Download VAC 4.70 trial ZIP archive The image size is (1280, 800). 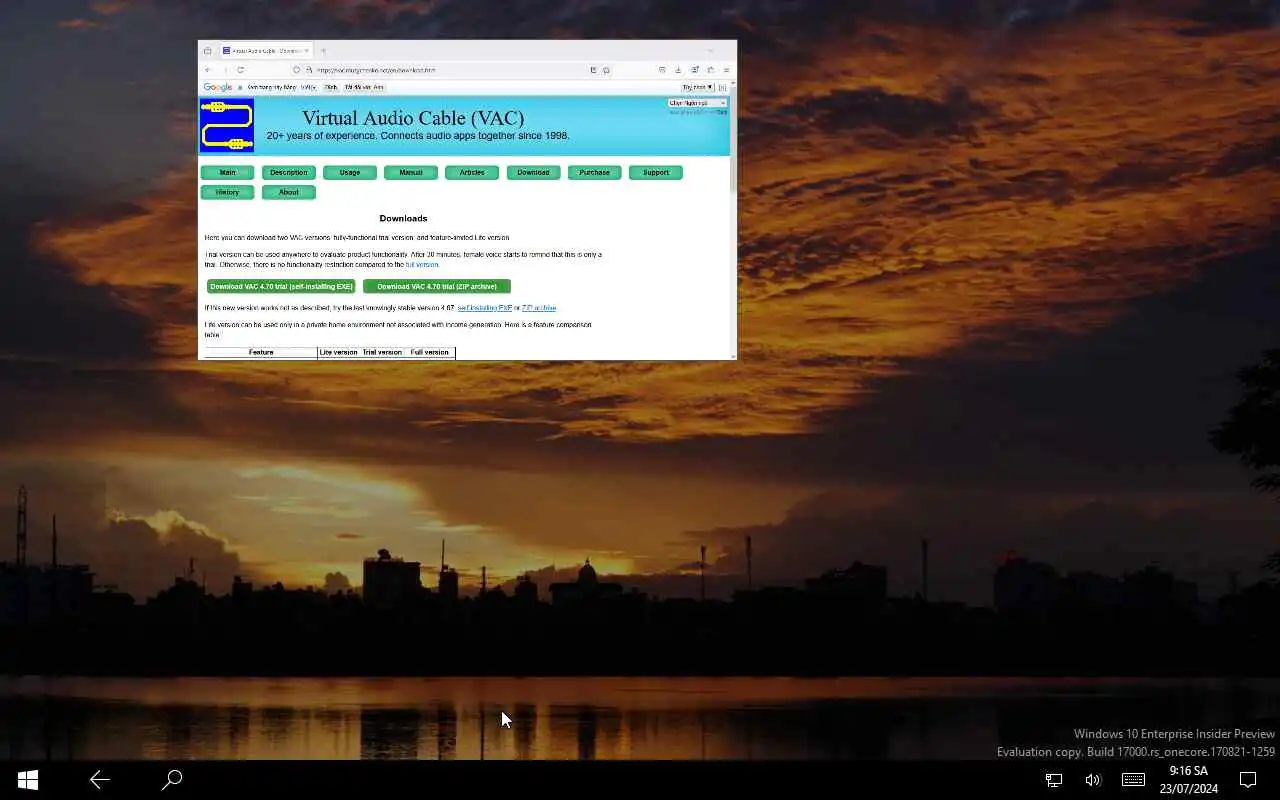point(437,286)
